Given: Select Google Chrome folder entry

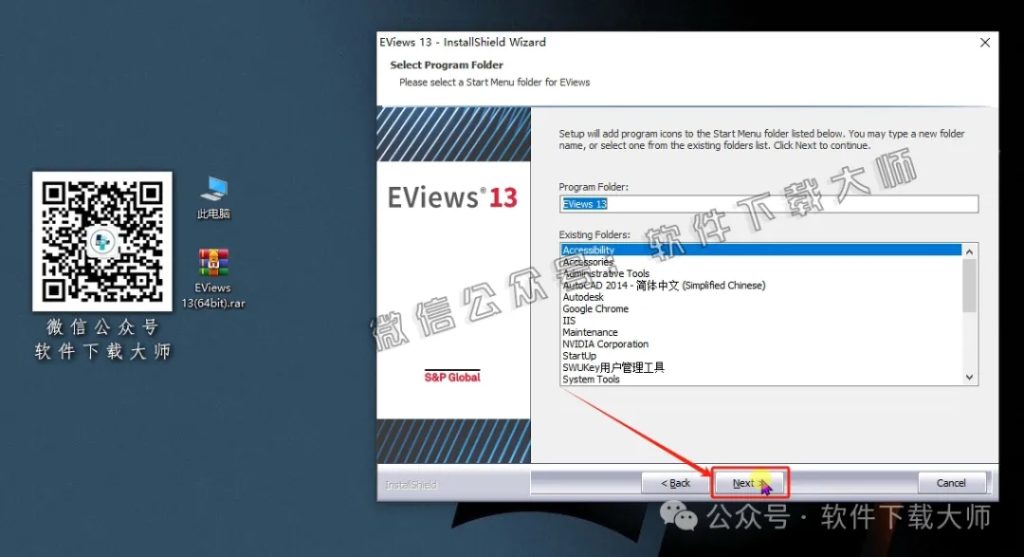Looking at the screenshot, I should point(761,309).
